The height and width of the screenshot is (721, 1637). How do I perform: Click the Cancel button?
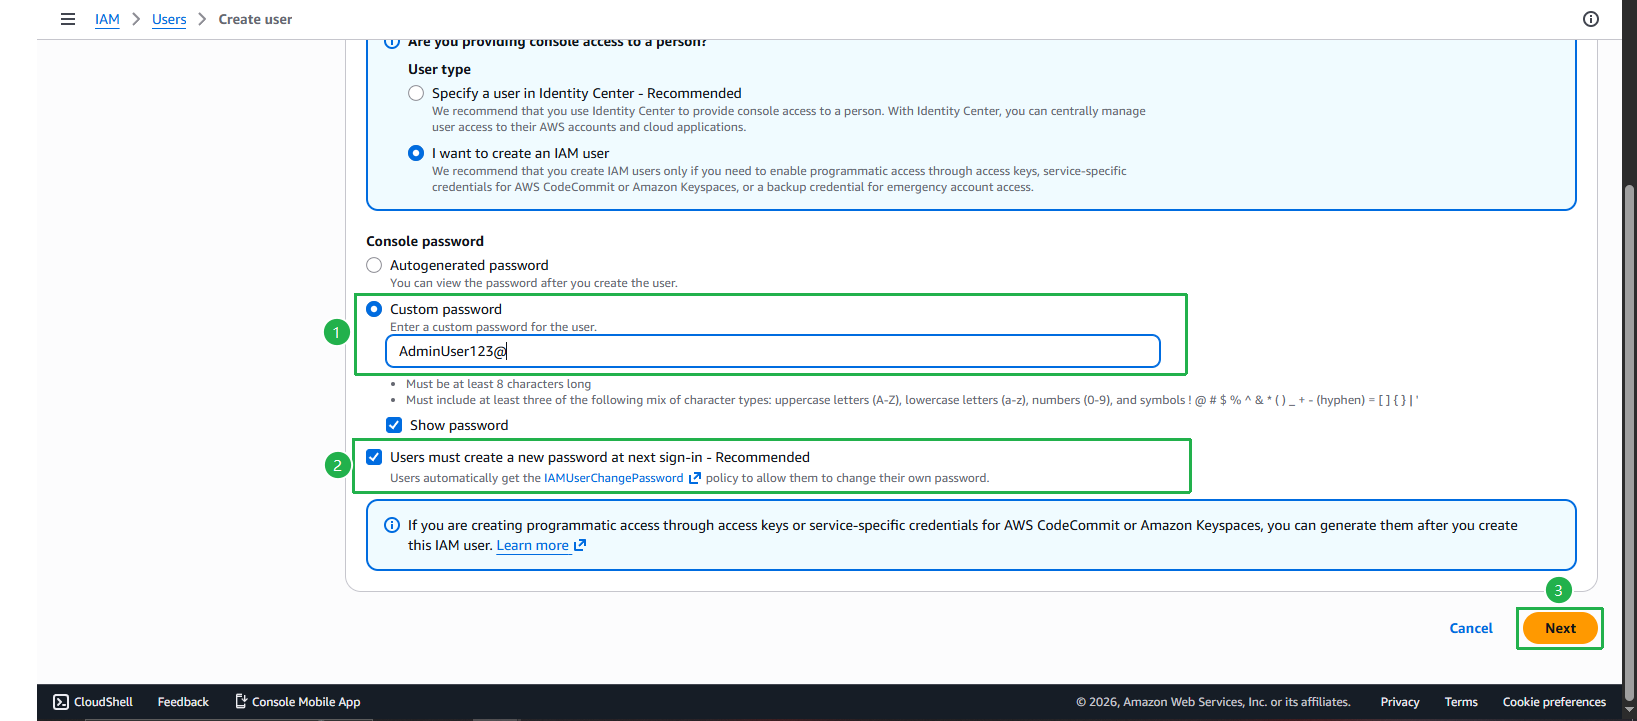pos(1471,628)
